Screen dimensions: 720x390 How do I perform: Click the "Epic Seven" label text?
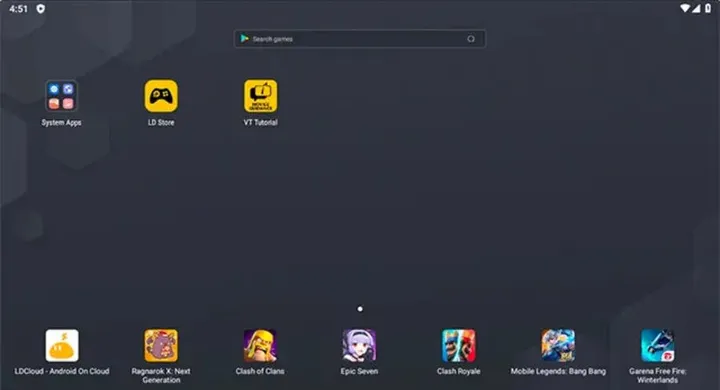pyautogui.click(x=359, y=371)
